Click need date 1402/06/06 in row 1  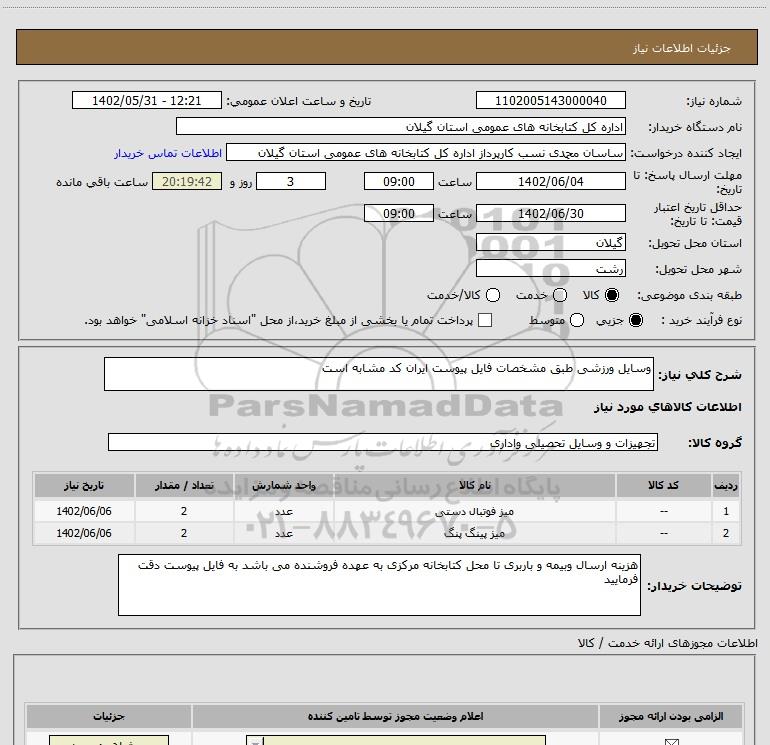point(84,511)
